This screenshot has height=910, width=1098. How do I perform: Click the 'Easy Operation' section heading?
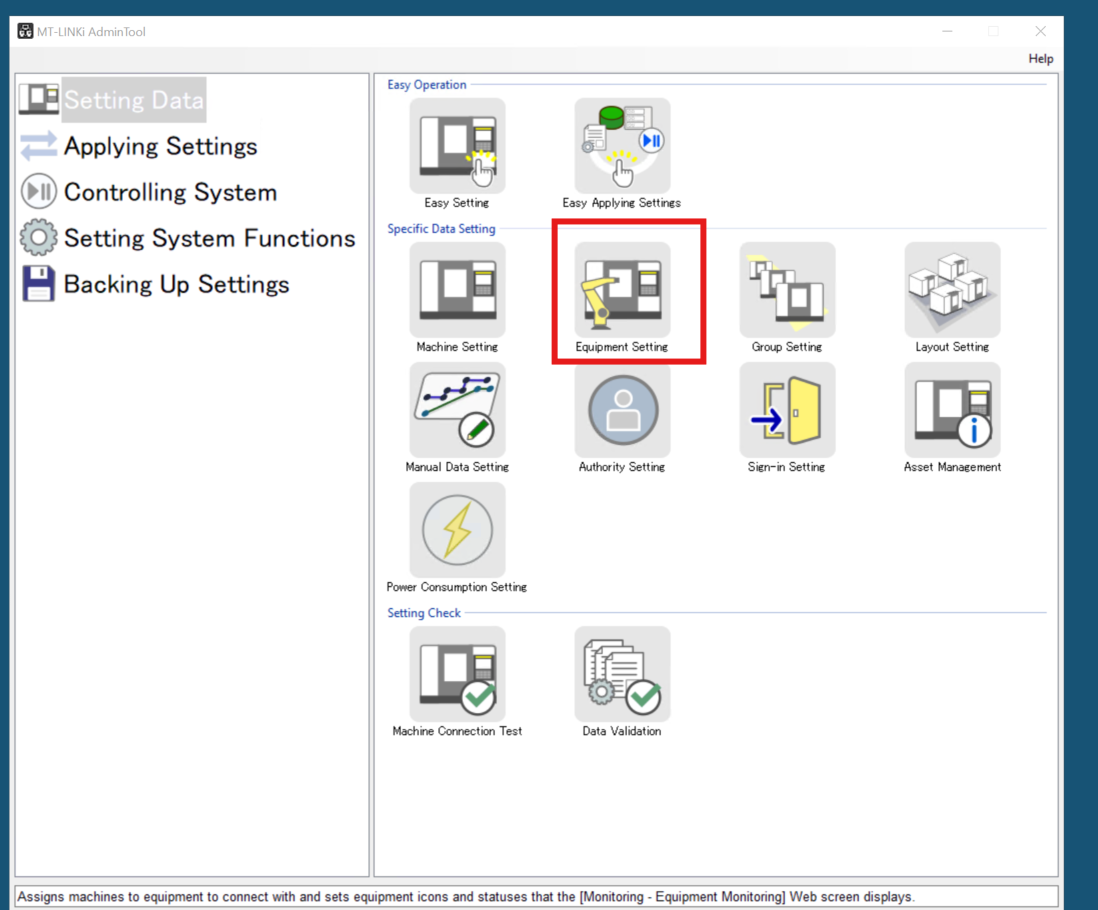tap(426, 85)
